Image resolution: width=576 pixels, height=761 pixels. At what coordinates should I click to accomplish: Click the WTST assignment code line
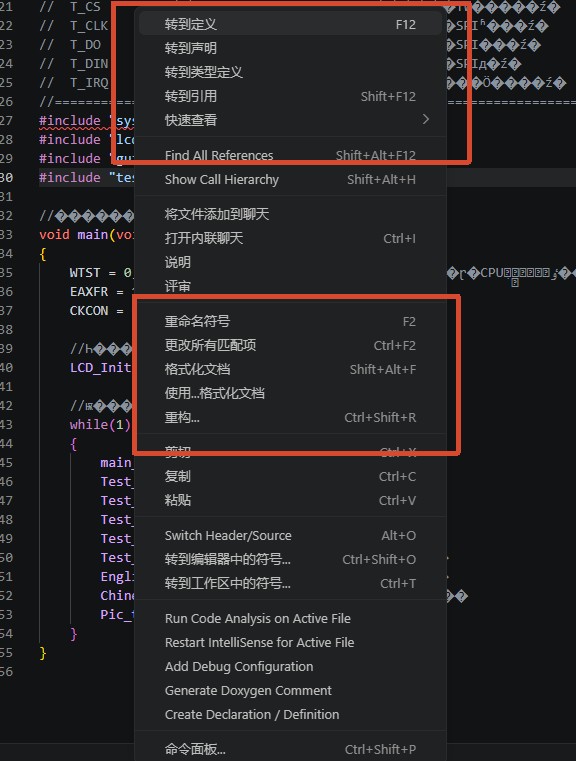101,272
